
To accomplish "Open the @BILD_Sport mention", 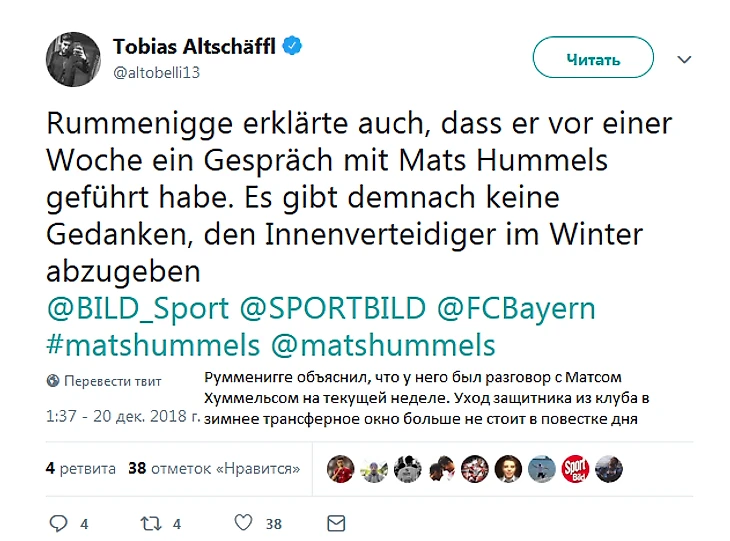I will 138,307.
